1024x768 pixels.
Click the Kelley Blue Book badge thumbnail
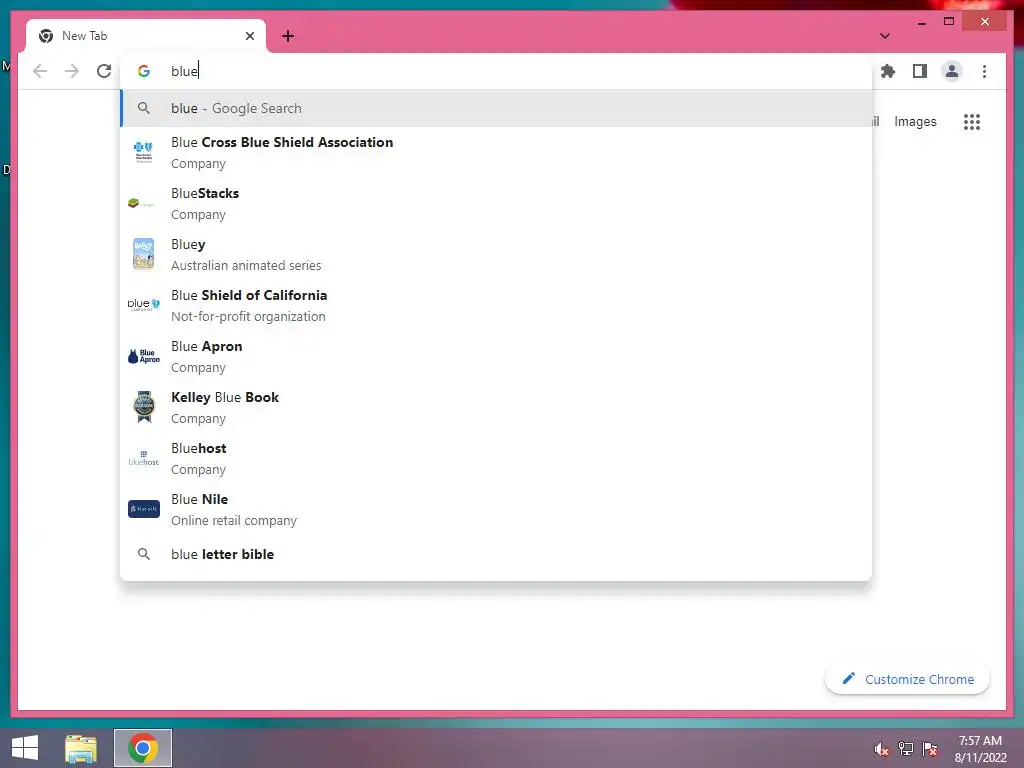(144, 407)
